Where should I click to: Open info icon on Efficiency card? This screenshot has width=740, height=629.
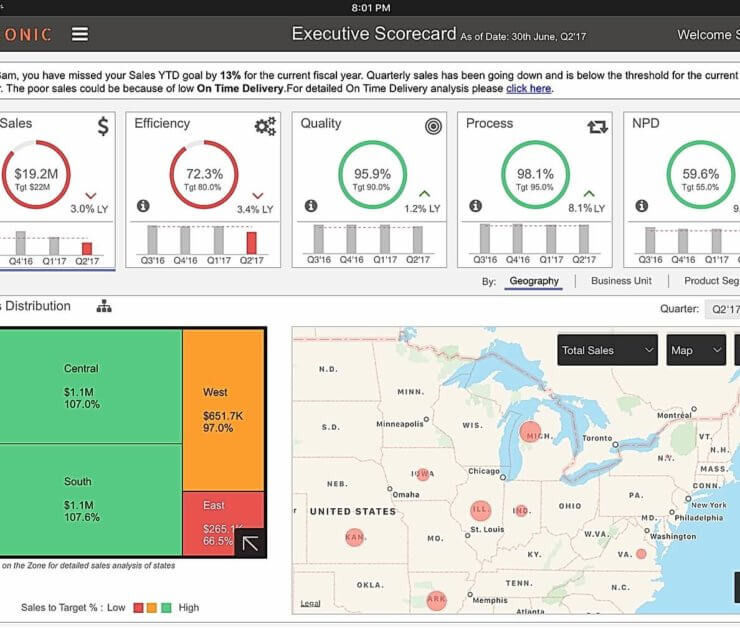143,206
